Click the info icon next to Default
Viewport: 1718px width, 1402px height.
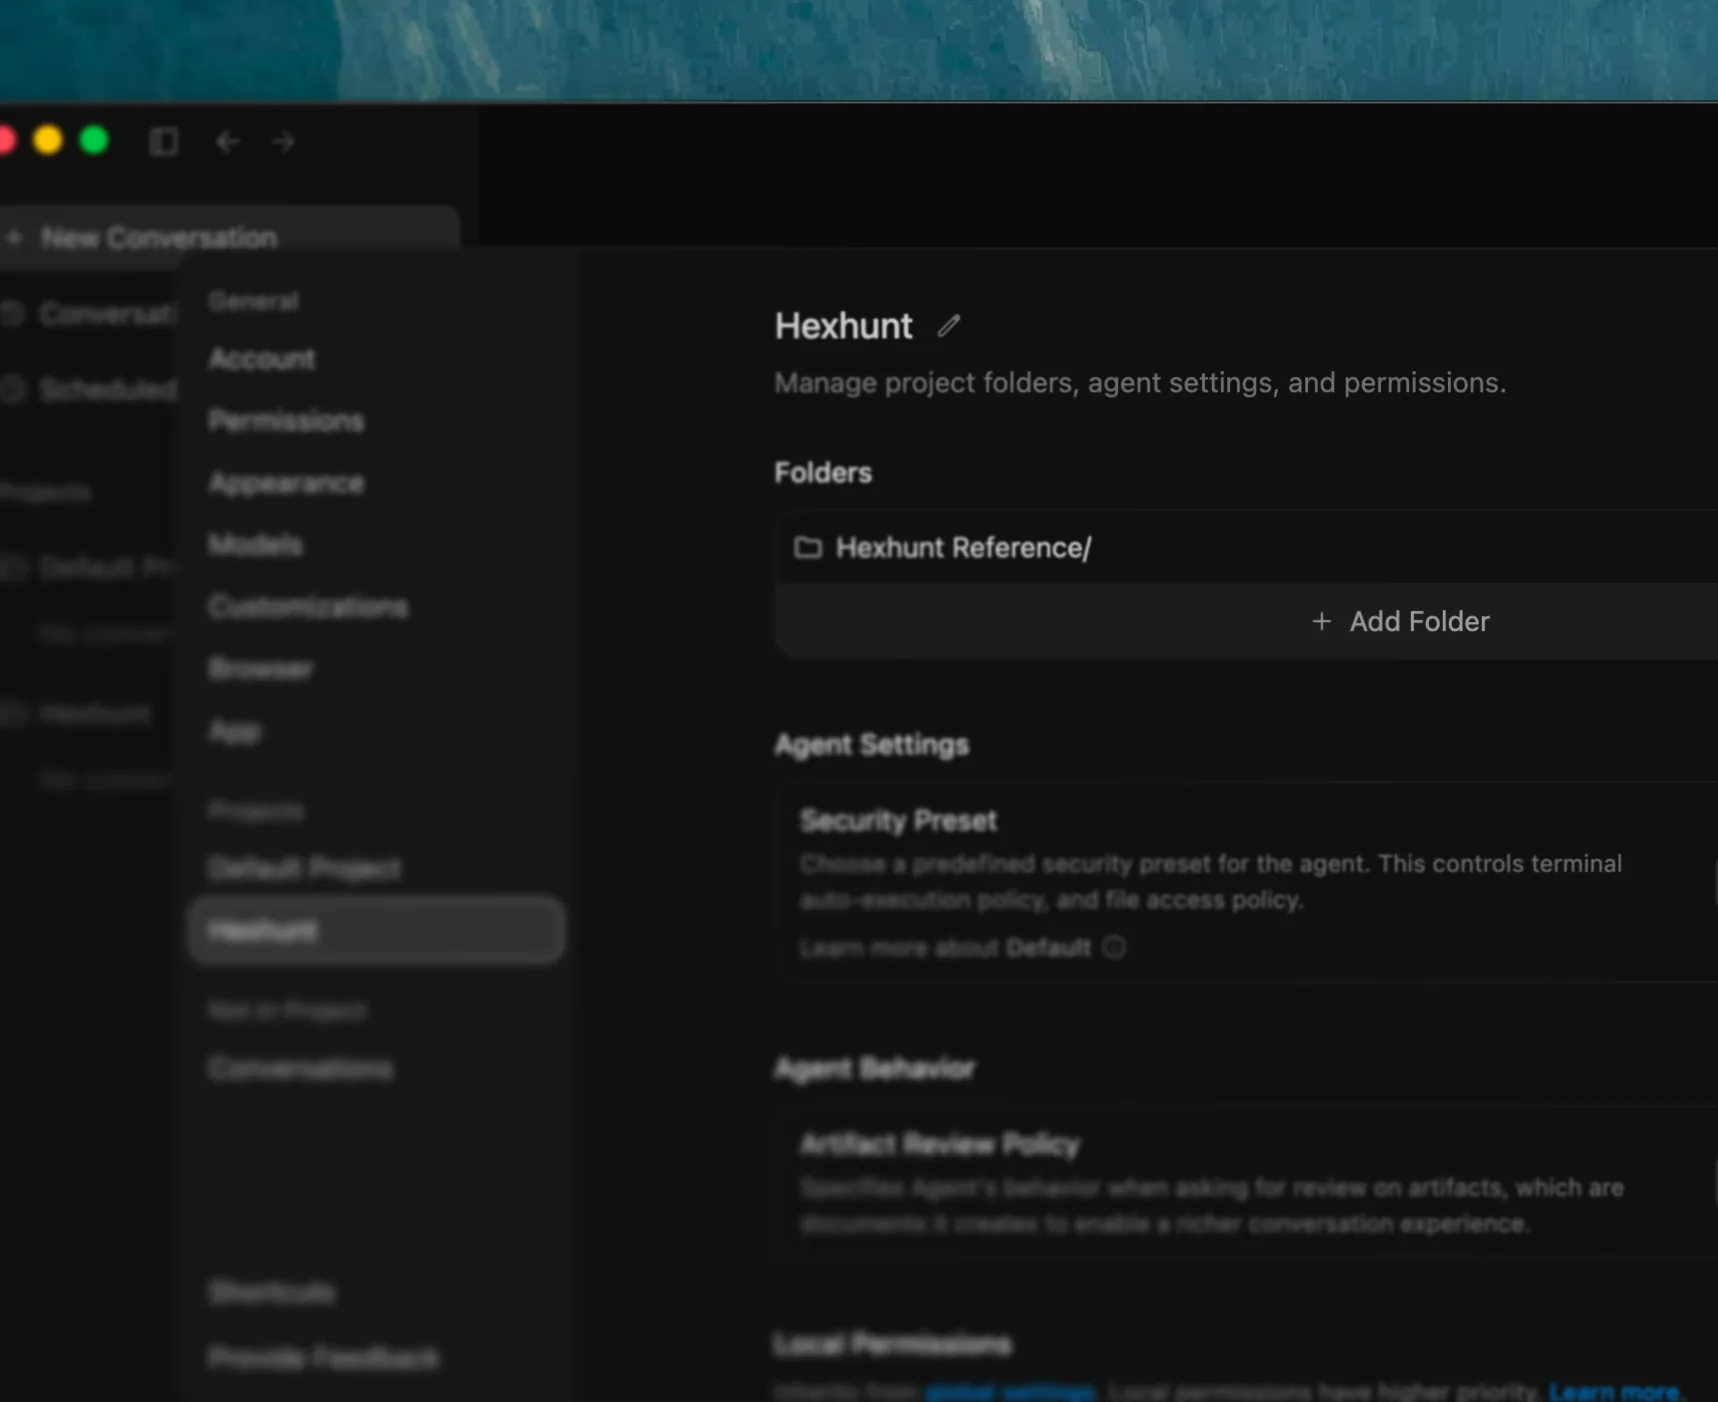click(1115, 947)
